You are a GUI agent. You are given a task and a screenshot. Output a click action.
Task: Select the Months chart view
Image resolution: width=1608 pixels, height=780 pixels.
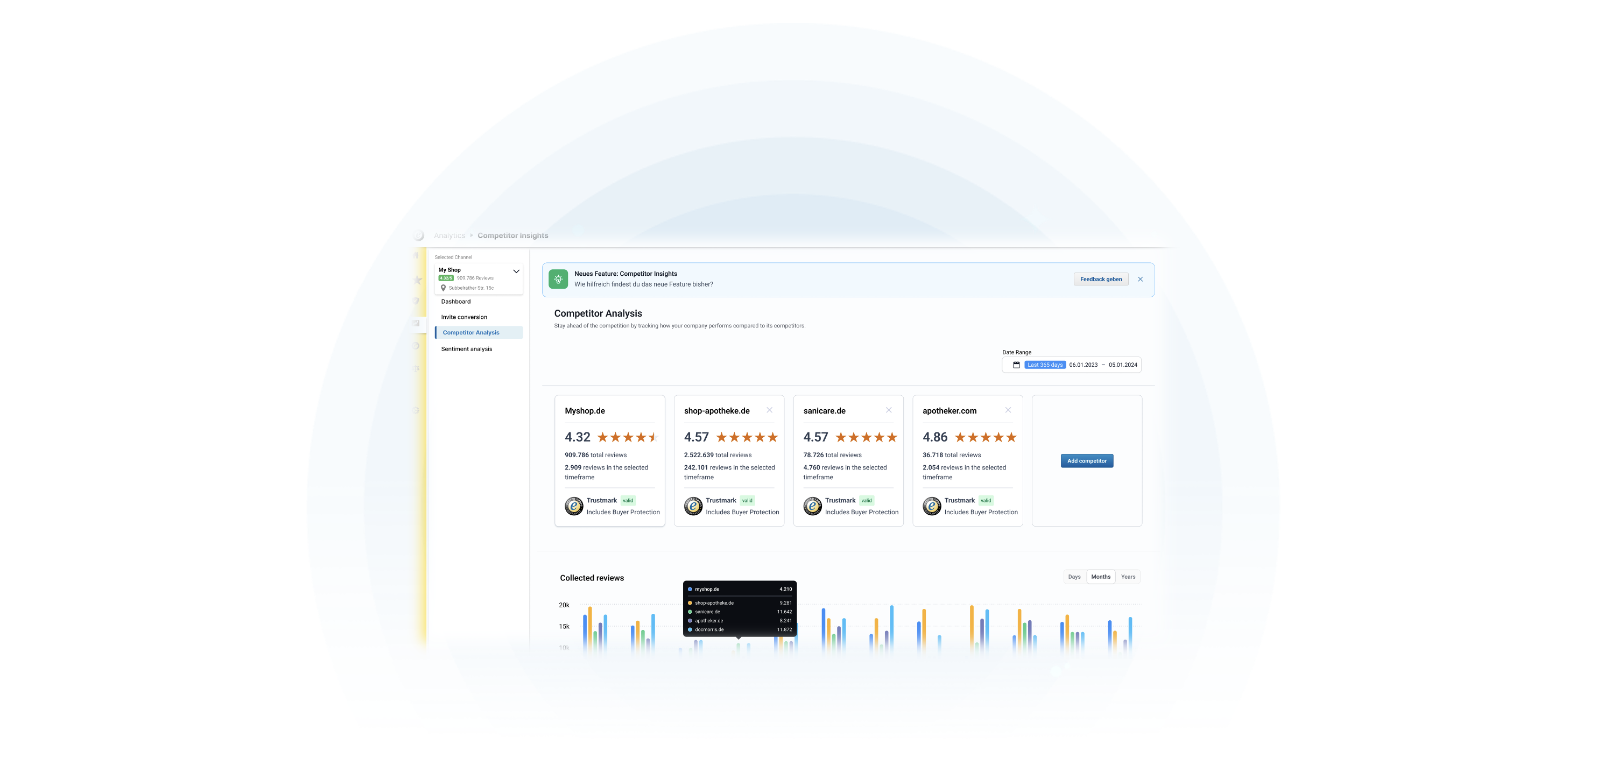1101,577
